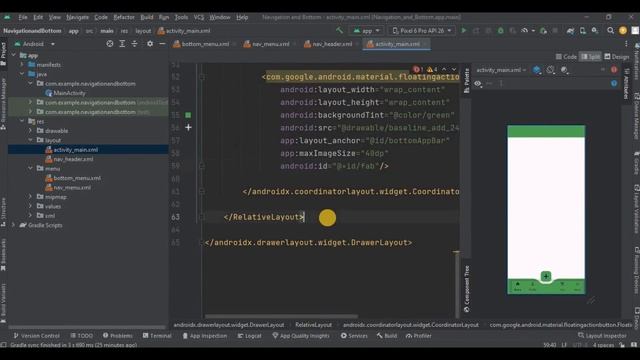Toggle the Structure side tab

[x=3, y=212]
